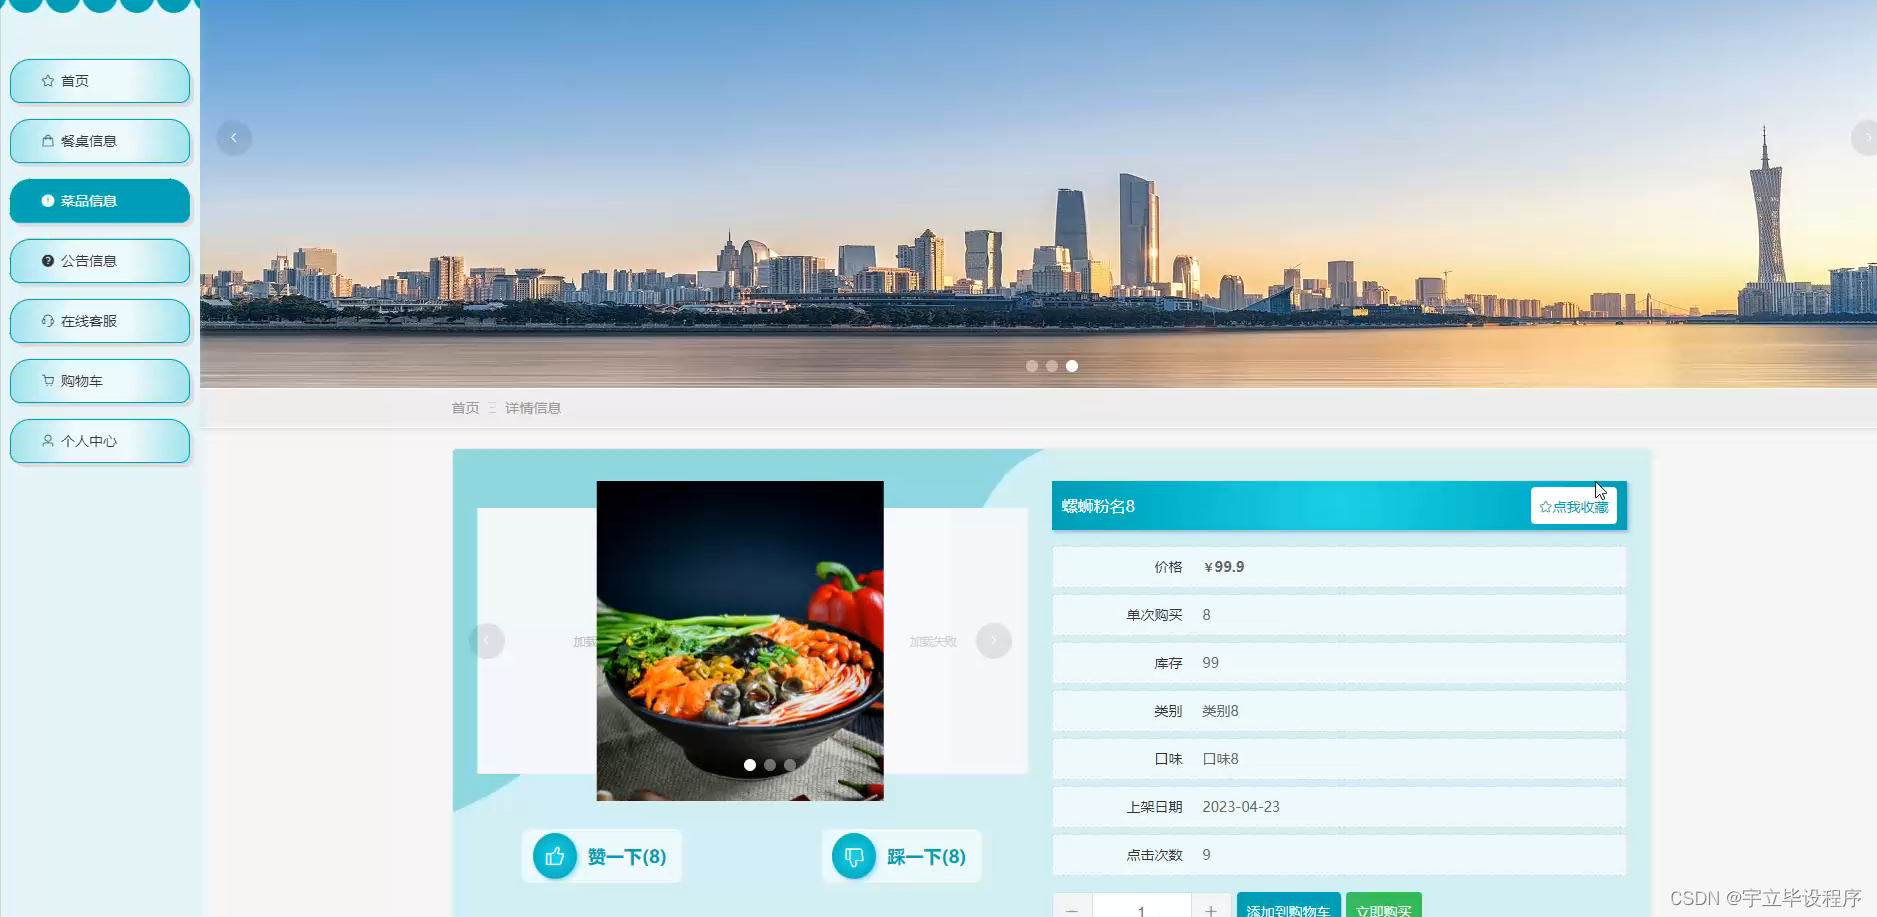Open 餐桌信息 in the sidebar
The width and height of the screenshot is (1877, 917).
pos(100,141)
